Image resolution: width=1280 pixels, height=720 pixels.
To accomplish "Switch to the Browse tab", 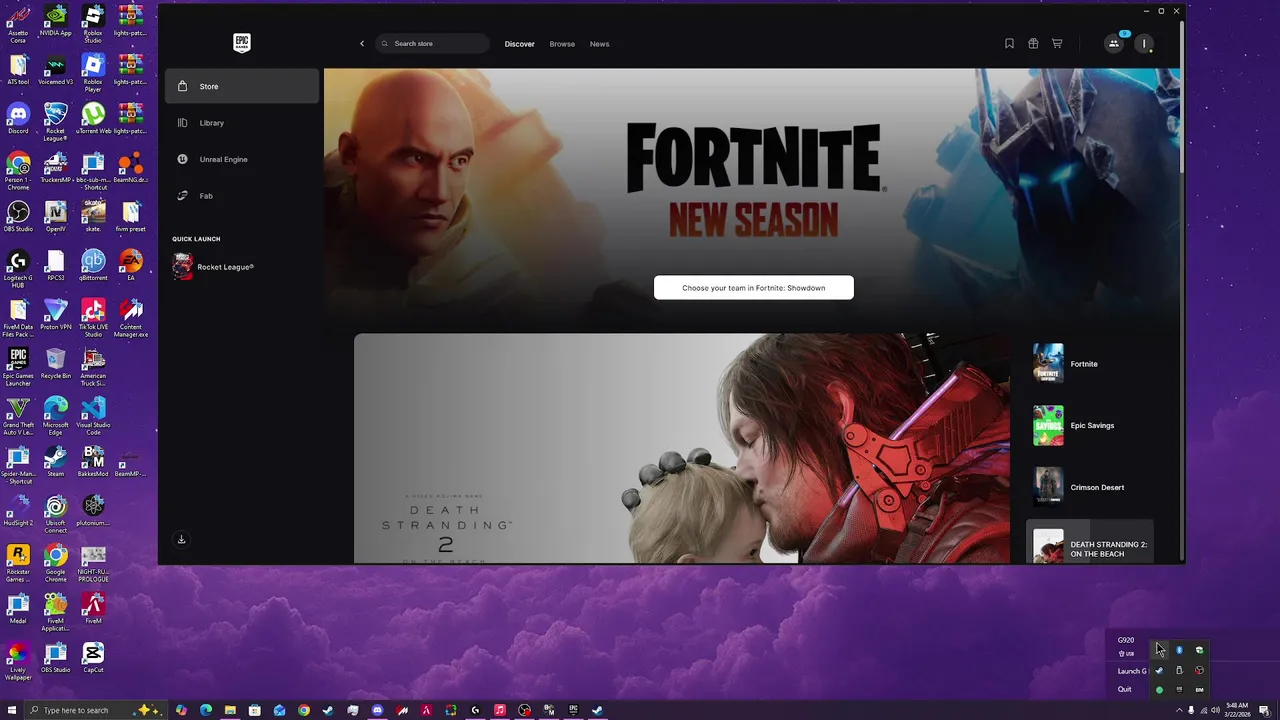I will (562, 44).
